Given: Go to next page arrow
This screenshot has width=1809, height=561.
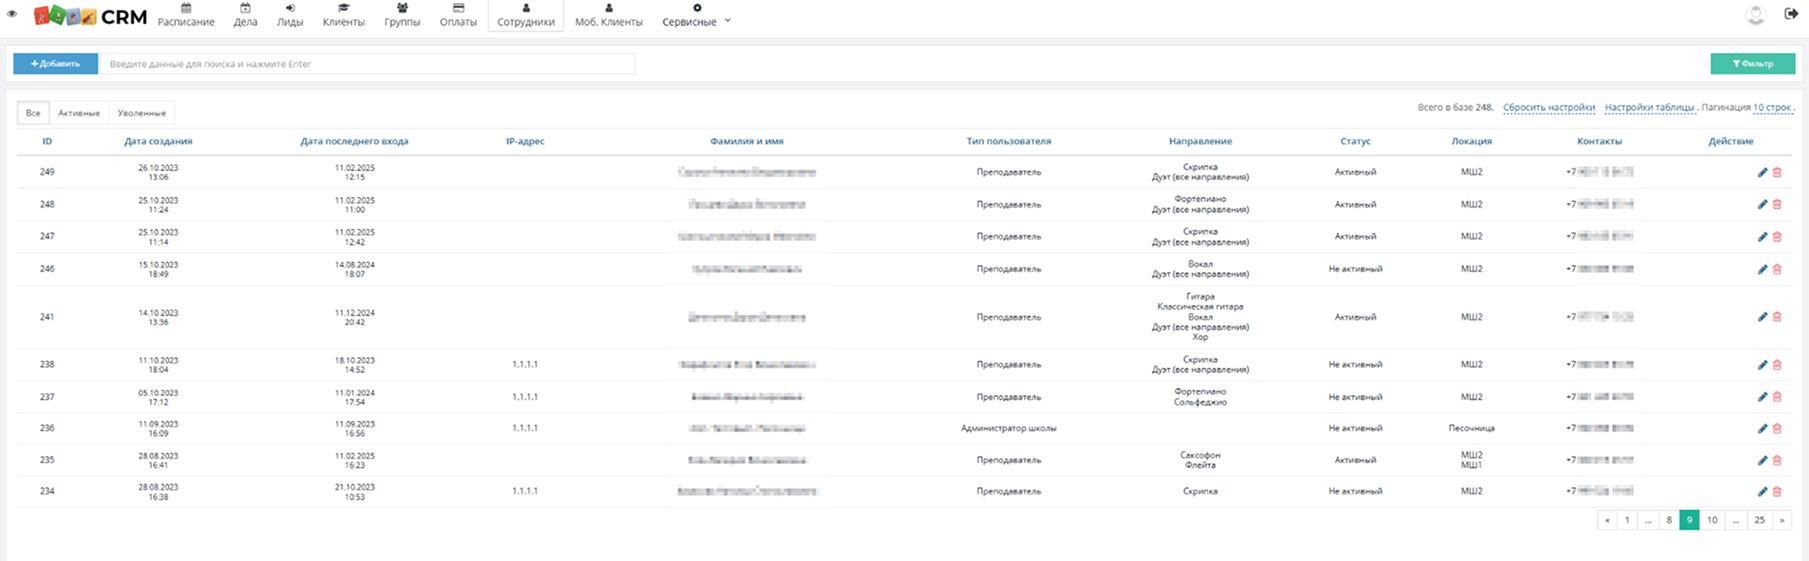Looking at the screenshot, I should [1782, 520].
